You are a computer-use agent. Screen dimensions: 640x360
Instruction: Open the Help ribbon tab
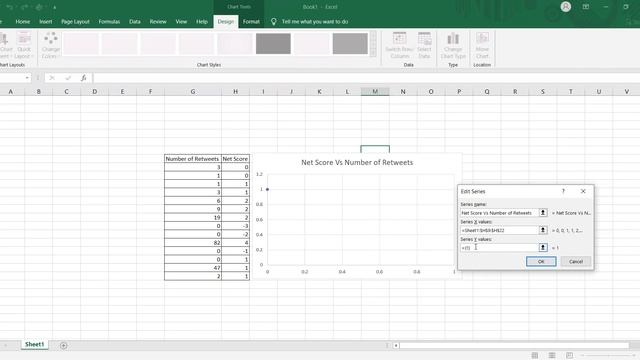point(202,22)
